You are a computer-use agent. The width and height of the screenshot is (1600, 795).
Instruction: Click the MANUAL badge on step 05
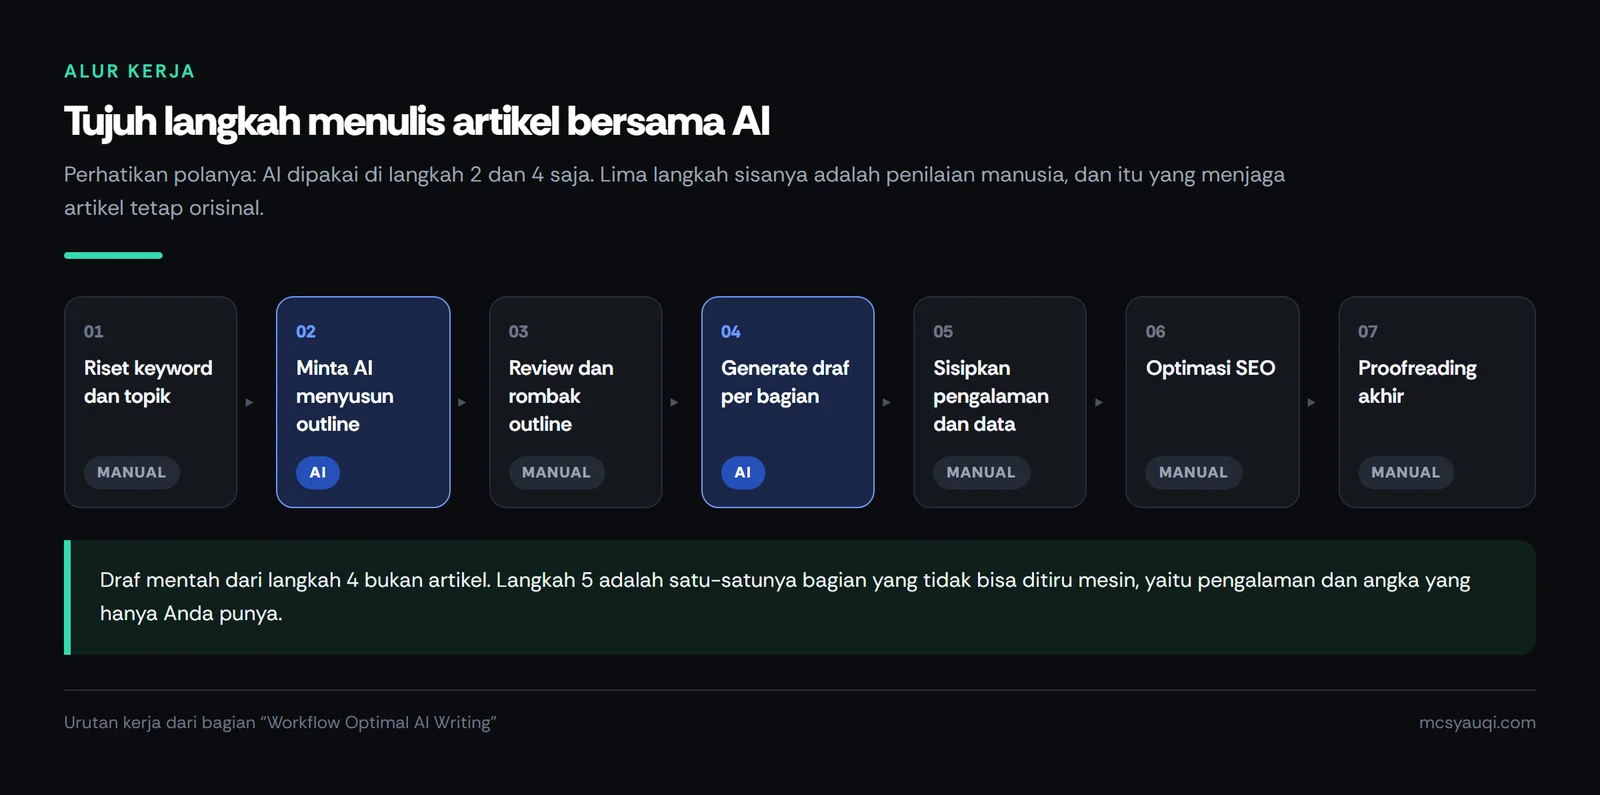pyautogui.click(x=981, y=472)
